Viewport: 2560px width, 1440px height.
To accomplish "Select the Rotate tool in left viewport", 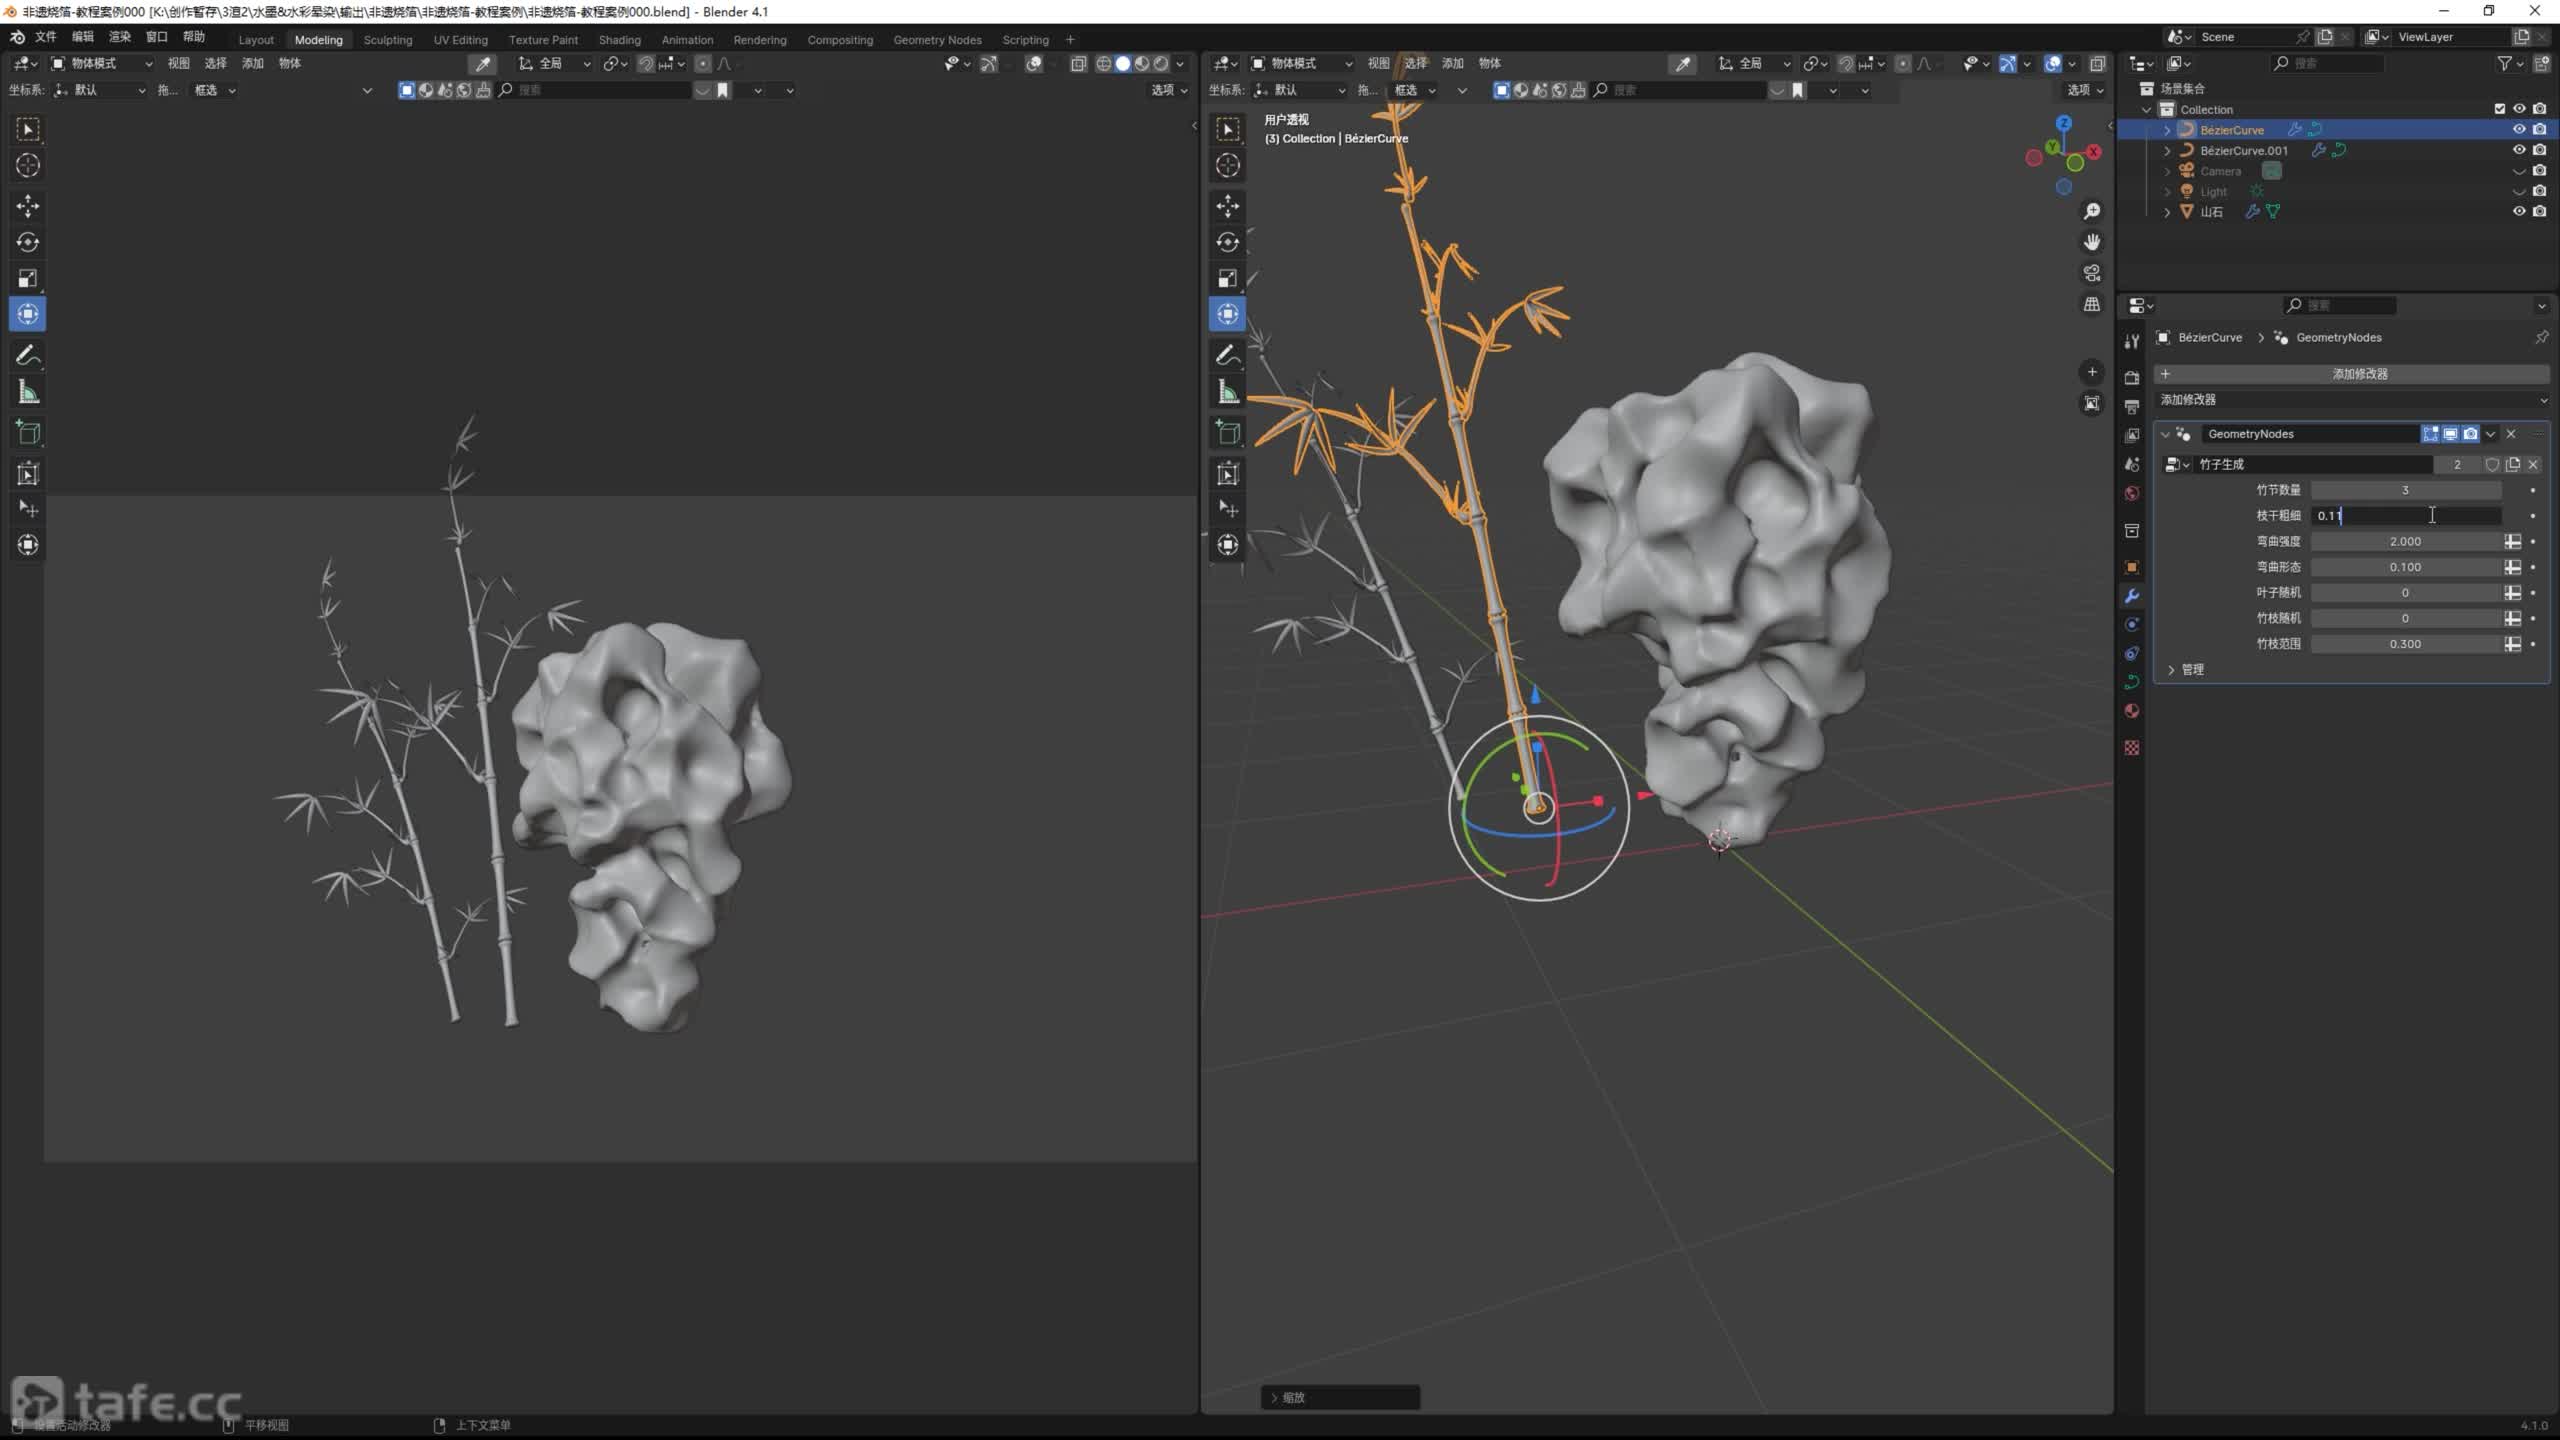I will click(x=28, y=242).
